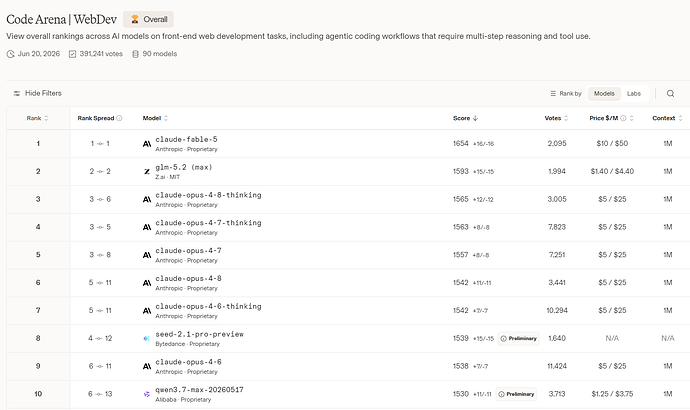This screenshot has width=690, height=410.
Task: Sort by the Rank column
Action: (x=37, y=118)
